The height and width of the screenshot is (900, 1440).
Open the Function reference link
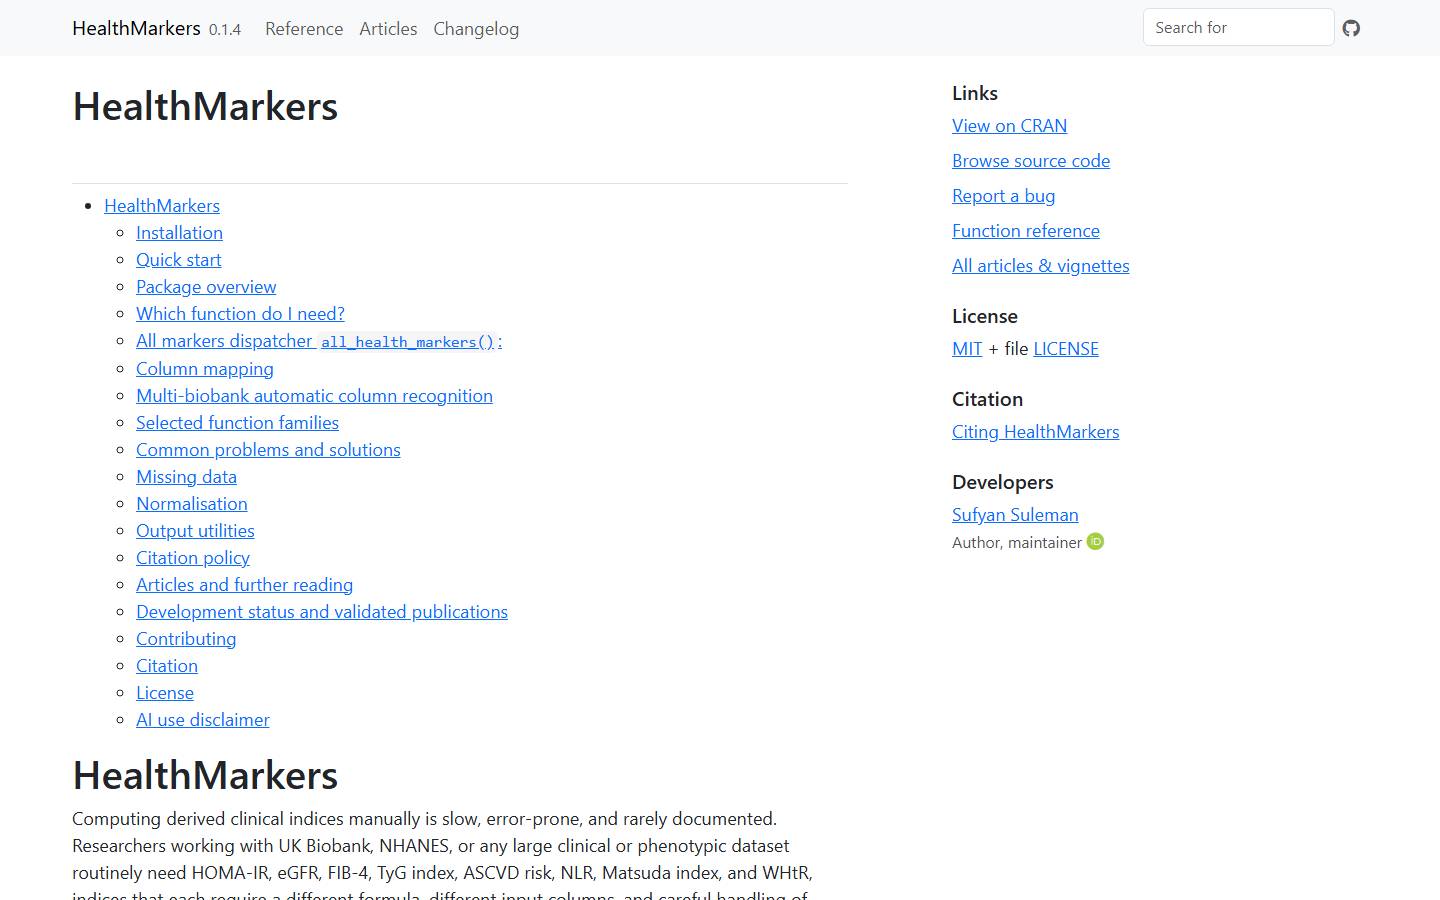[x=1026, y=231]
